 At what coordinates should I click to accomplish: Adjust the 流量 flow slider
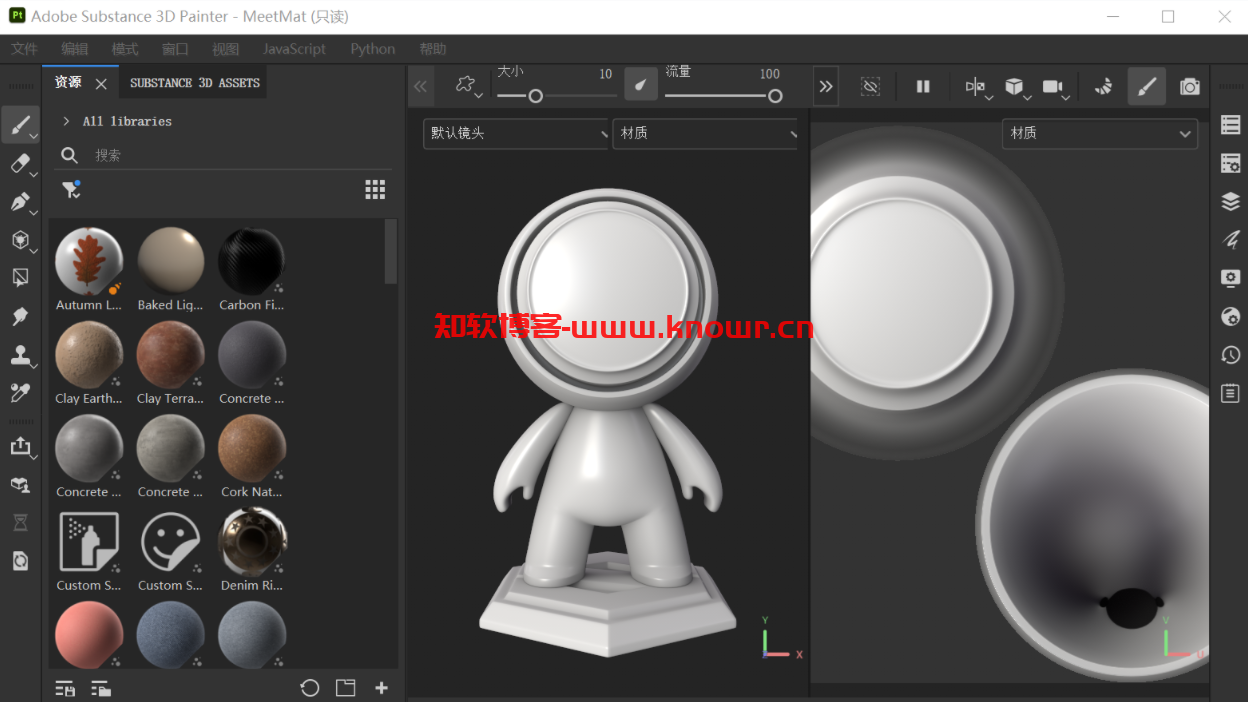(x=723, y=96)
